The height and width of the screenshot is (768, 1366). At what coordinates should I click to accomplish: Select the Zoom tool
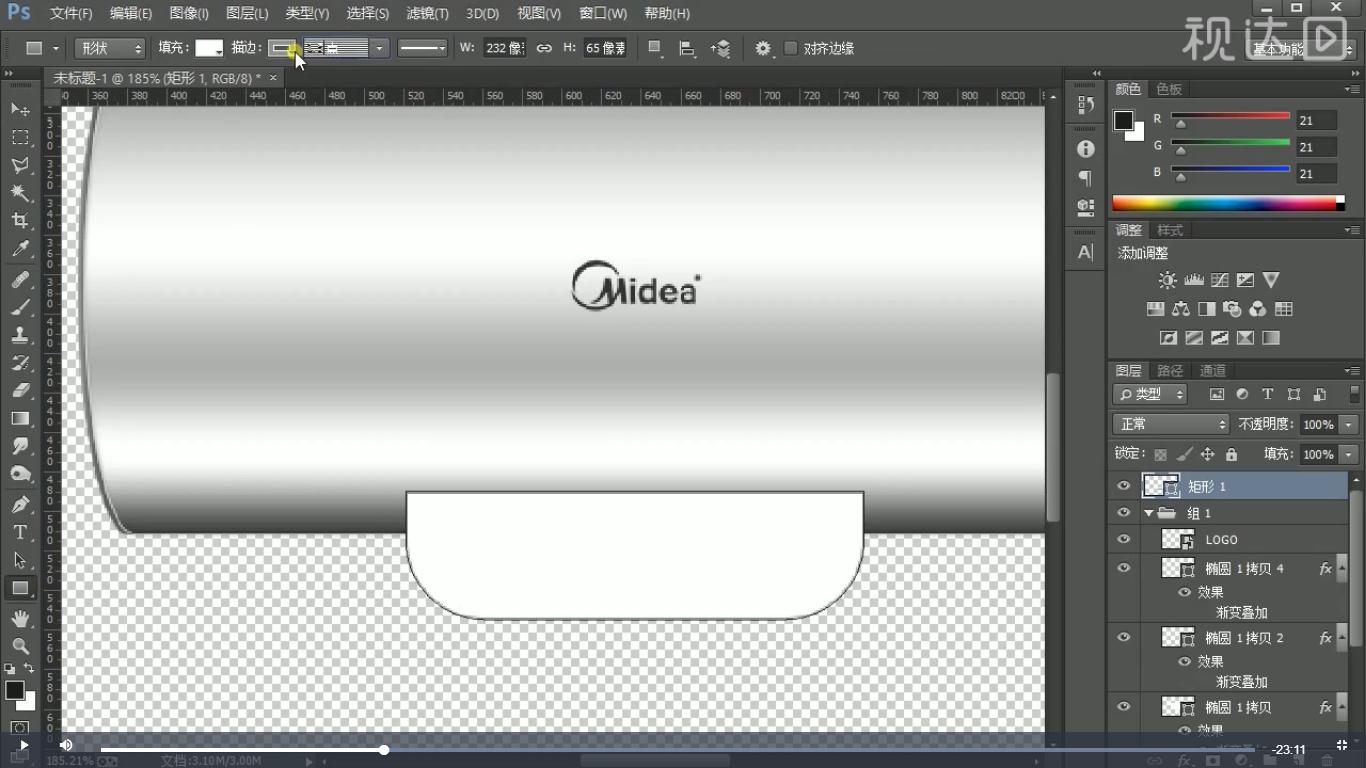click(x=20, y=647)
